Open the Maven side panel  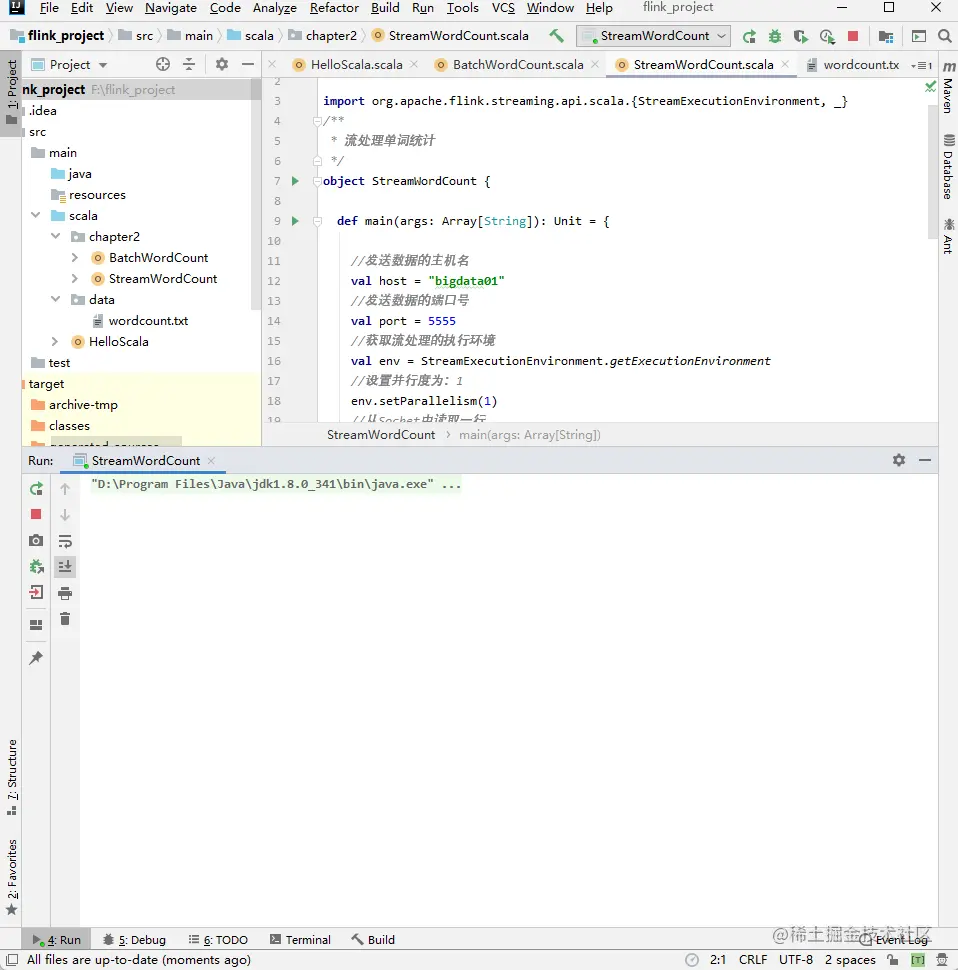point(948,87)
